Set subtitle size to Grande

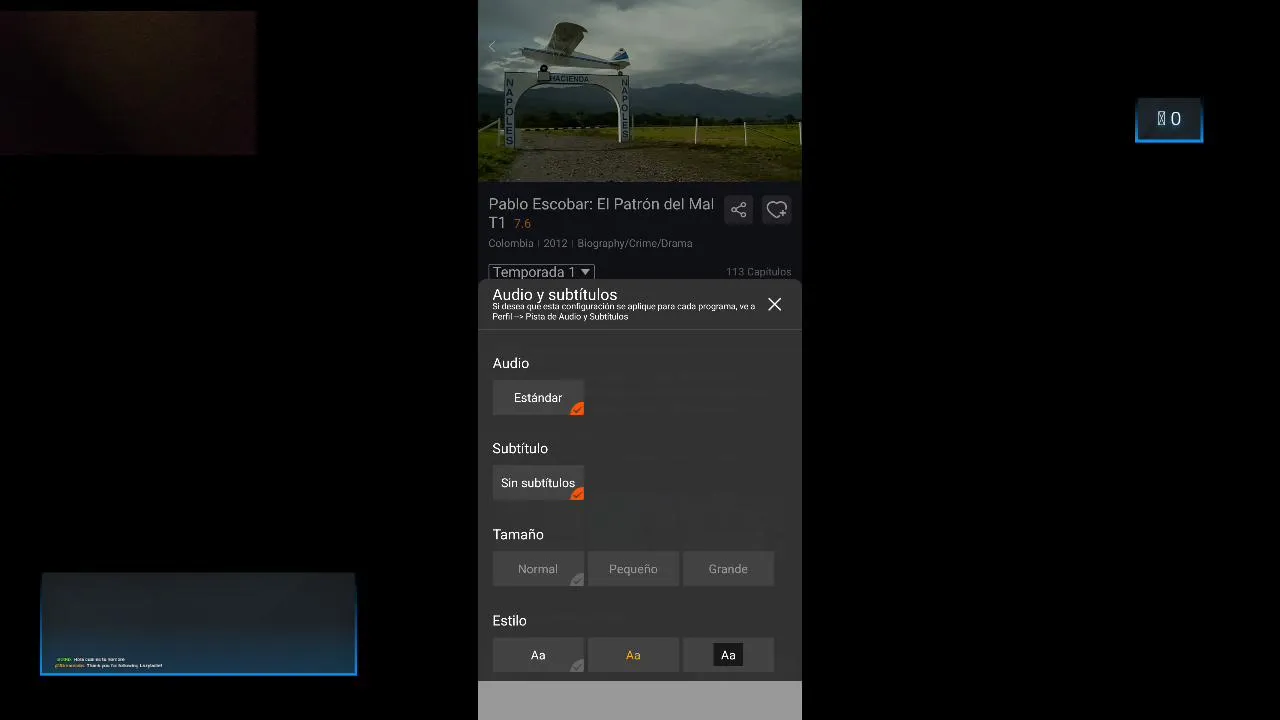coord(728,569)
